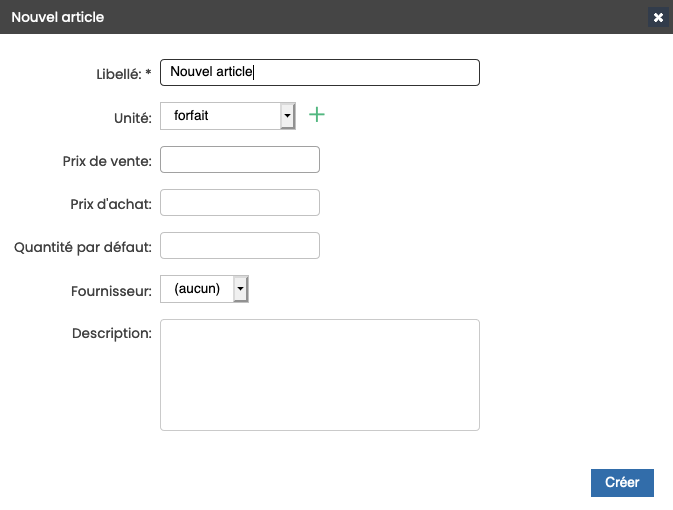673x510 pixels.
Task: Click the Prix de vente label
Action: tap(107, 161)
